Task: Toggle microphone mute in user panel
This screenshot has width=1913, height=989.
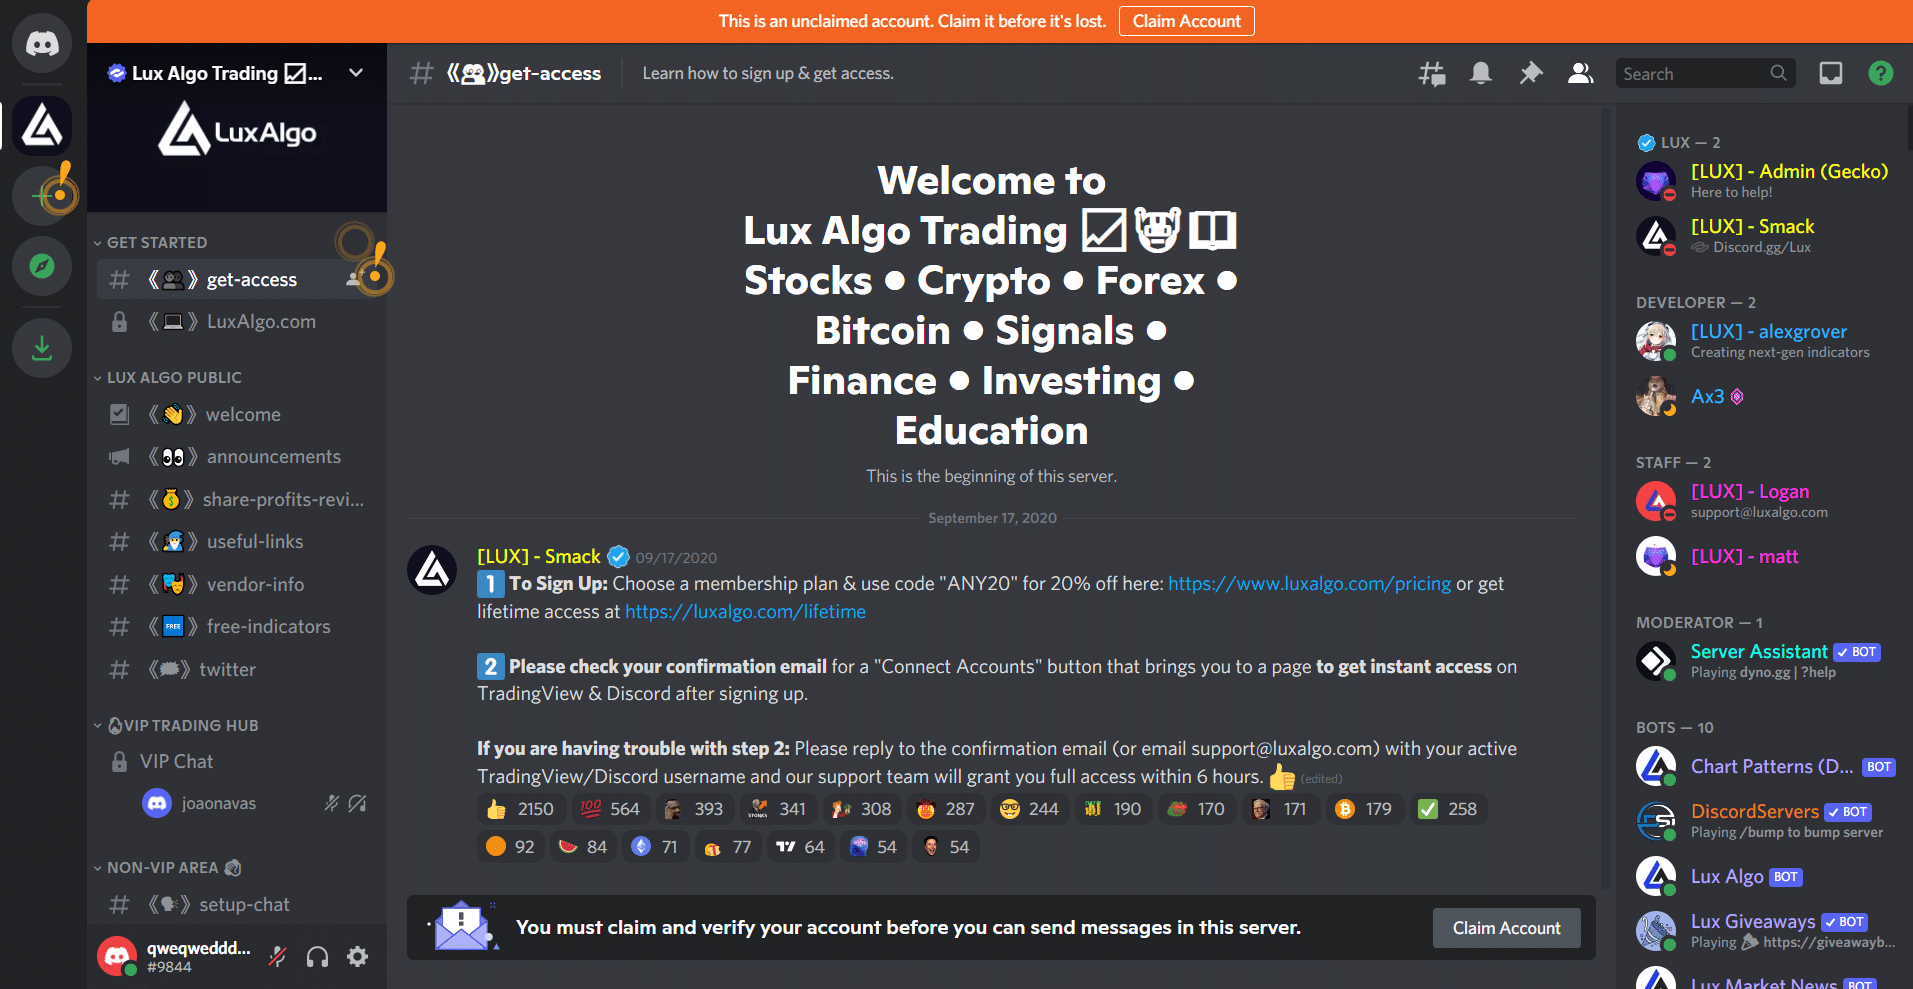Action: (278, 957)
